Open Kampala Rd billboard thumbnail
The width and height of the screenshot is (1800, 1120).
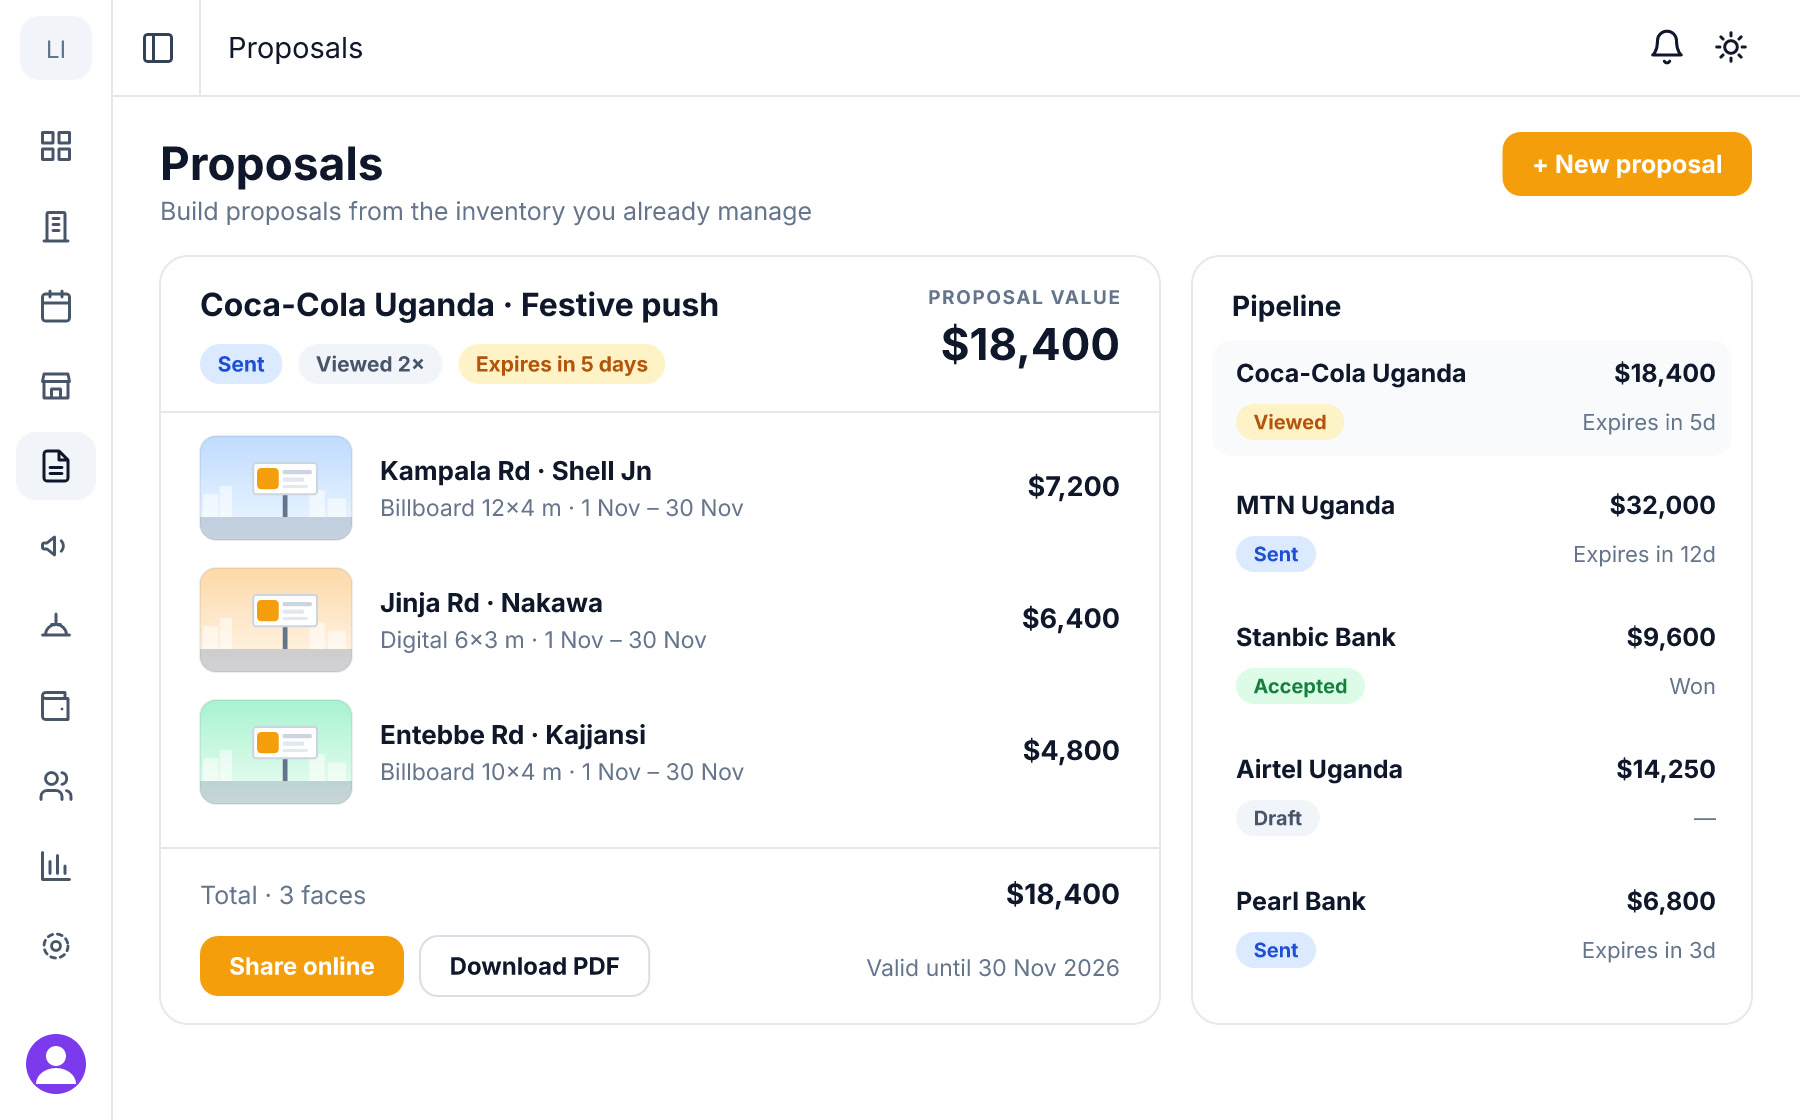pyautogui.click(x=276, y=488)
